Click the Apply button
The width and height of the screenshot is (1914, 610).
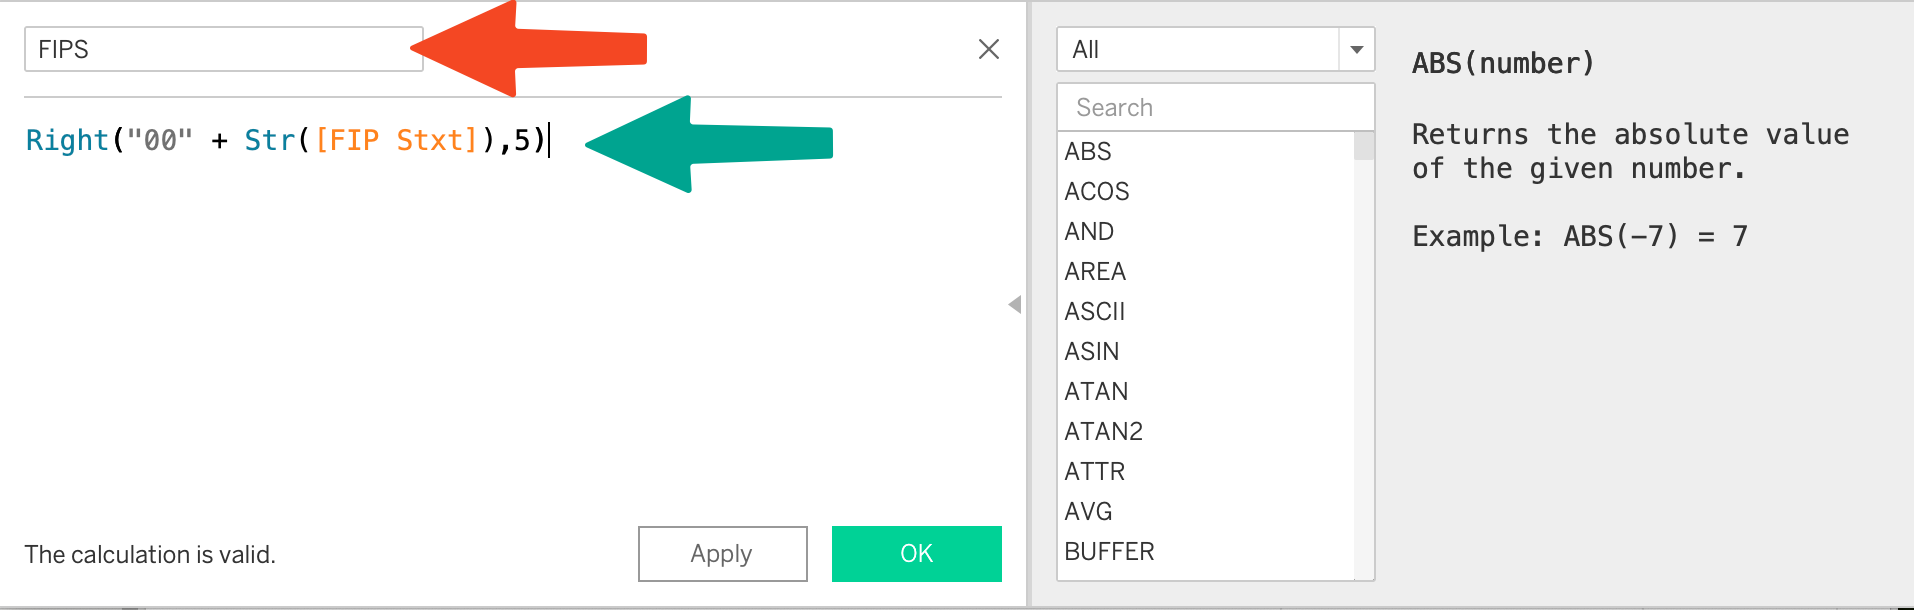(722, 554)
